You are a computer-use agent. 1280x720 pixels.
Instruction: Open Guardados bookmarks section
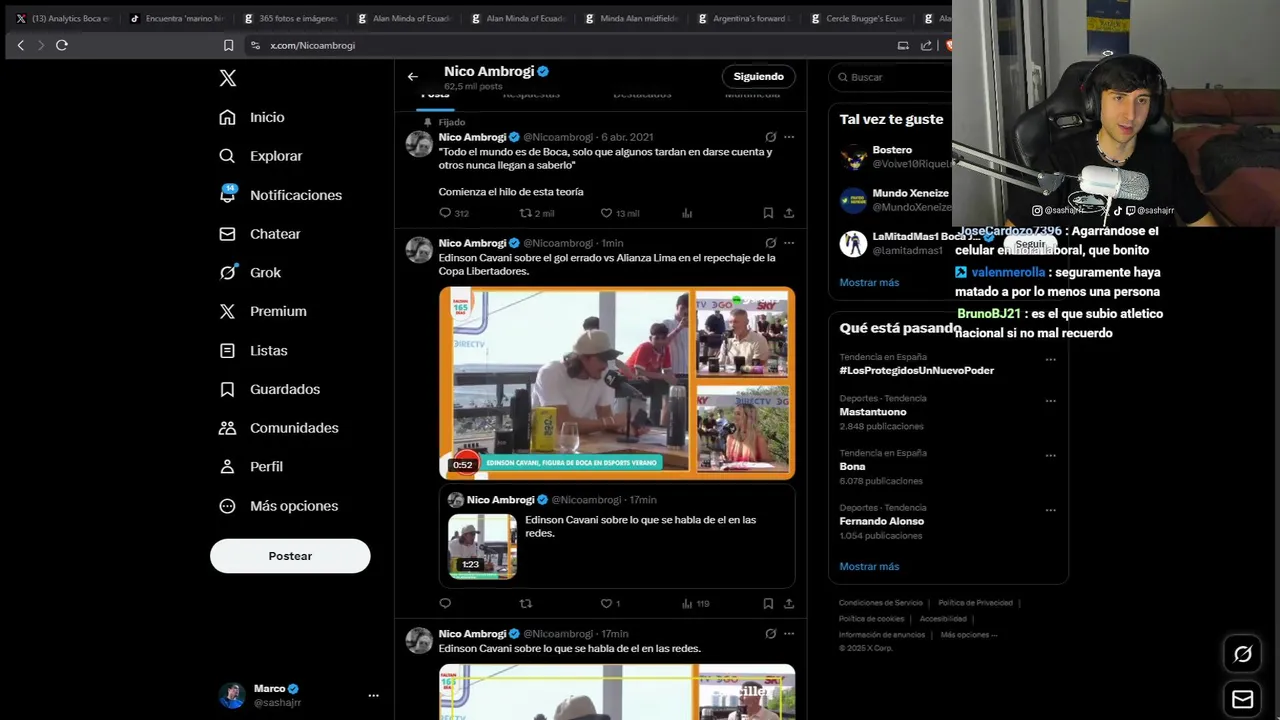[269, 389]
